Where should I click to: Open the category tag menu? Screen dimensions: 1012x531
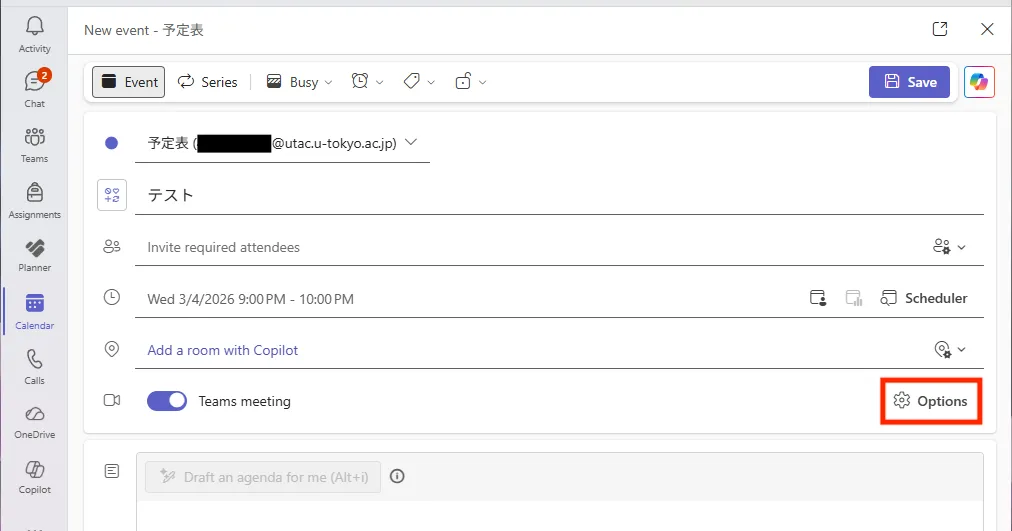click(419, 82)
